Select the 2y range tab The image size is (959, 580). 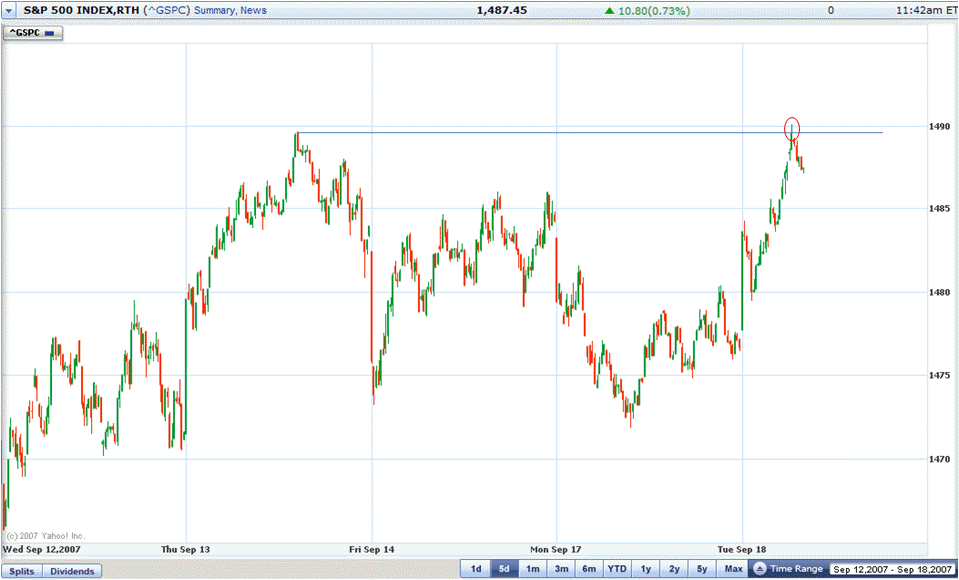(x=674, y=569)
